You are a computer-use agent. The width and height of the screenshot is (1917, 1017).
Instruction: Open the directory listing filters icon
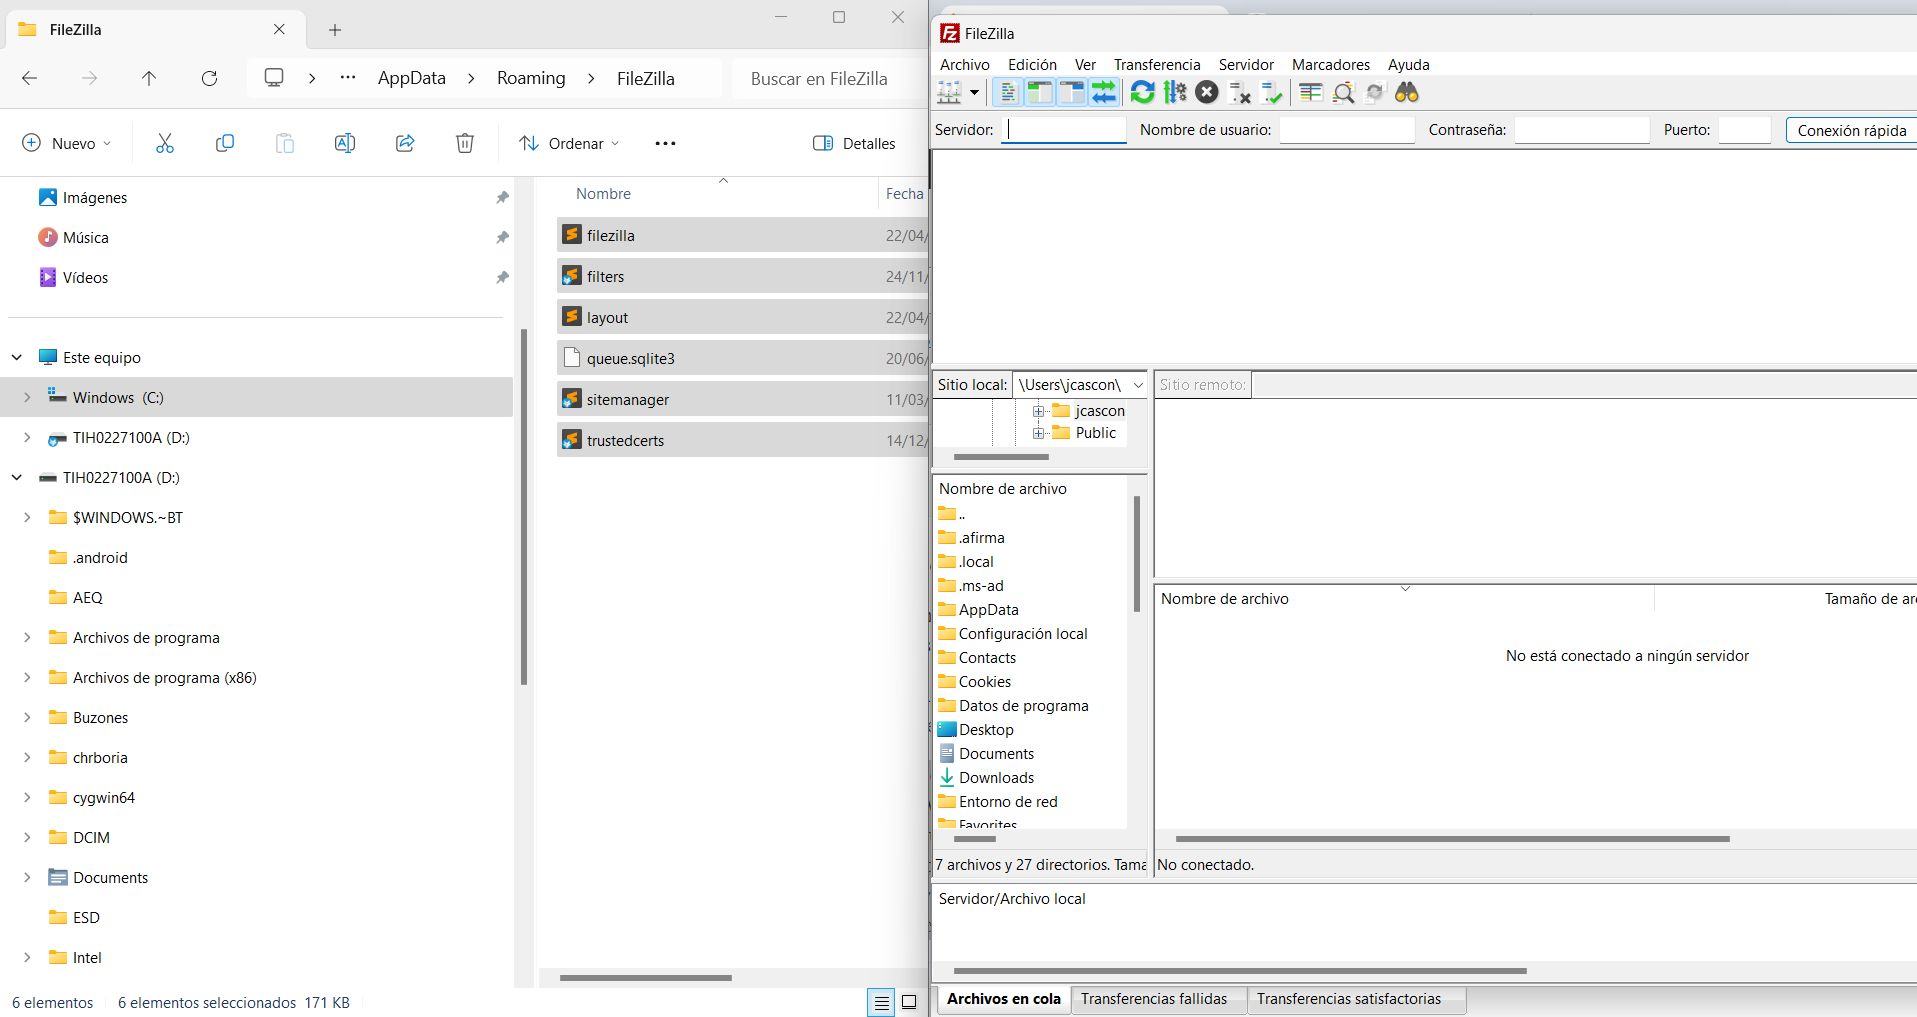(x=1310, y=93)
